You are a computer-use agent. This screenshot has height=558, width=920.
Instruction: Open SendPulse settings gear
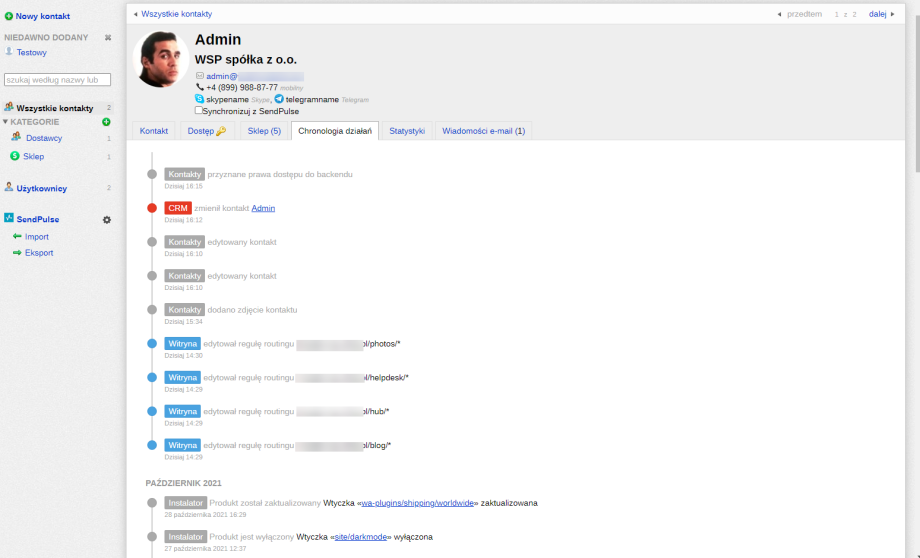point(107,219)
